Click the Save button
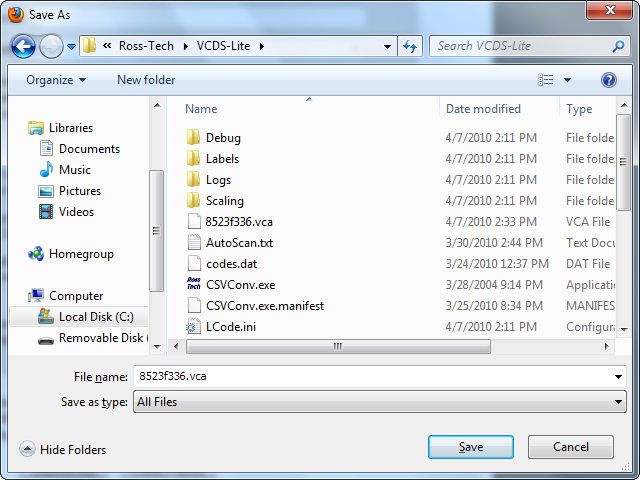 coord(471,447)
